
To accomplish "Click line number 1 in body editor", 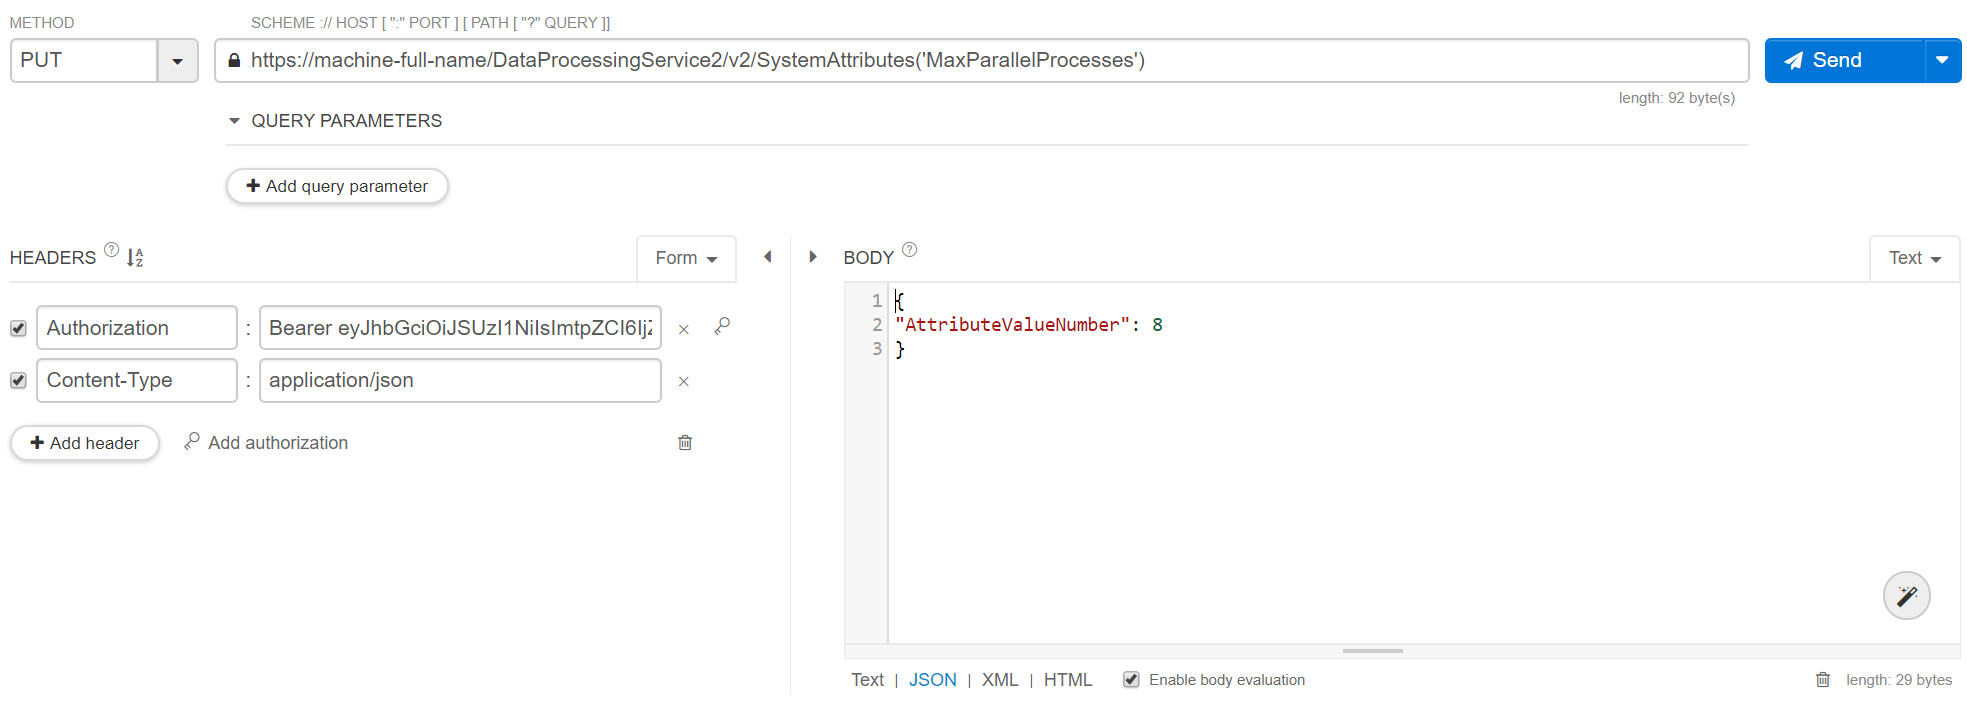I will click(877, 300).
